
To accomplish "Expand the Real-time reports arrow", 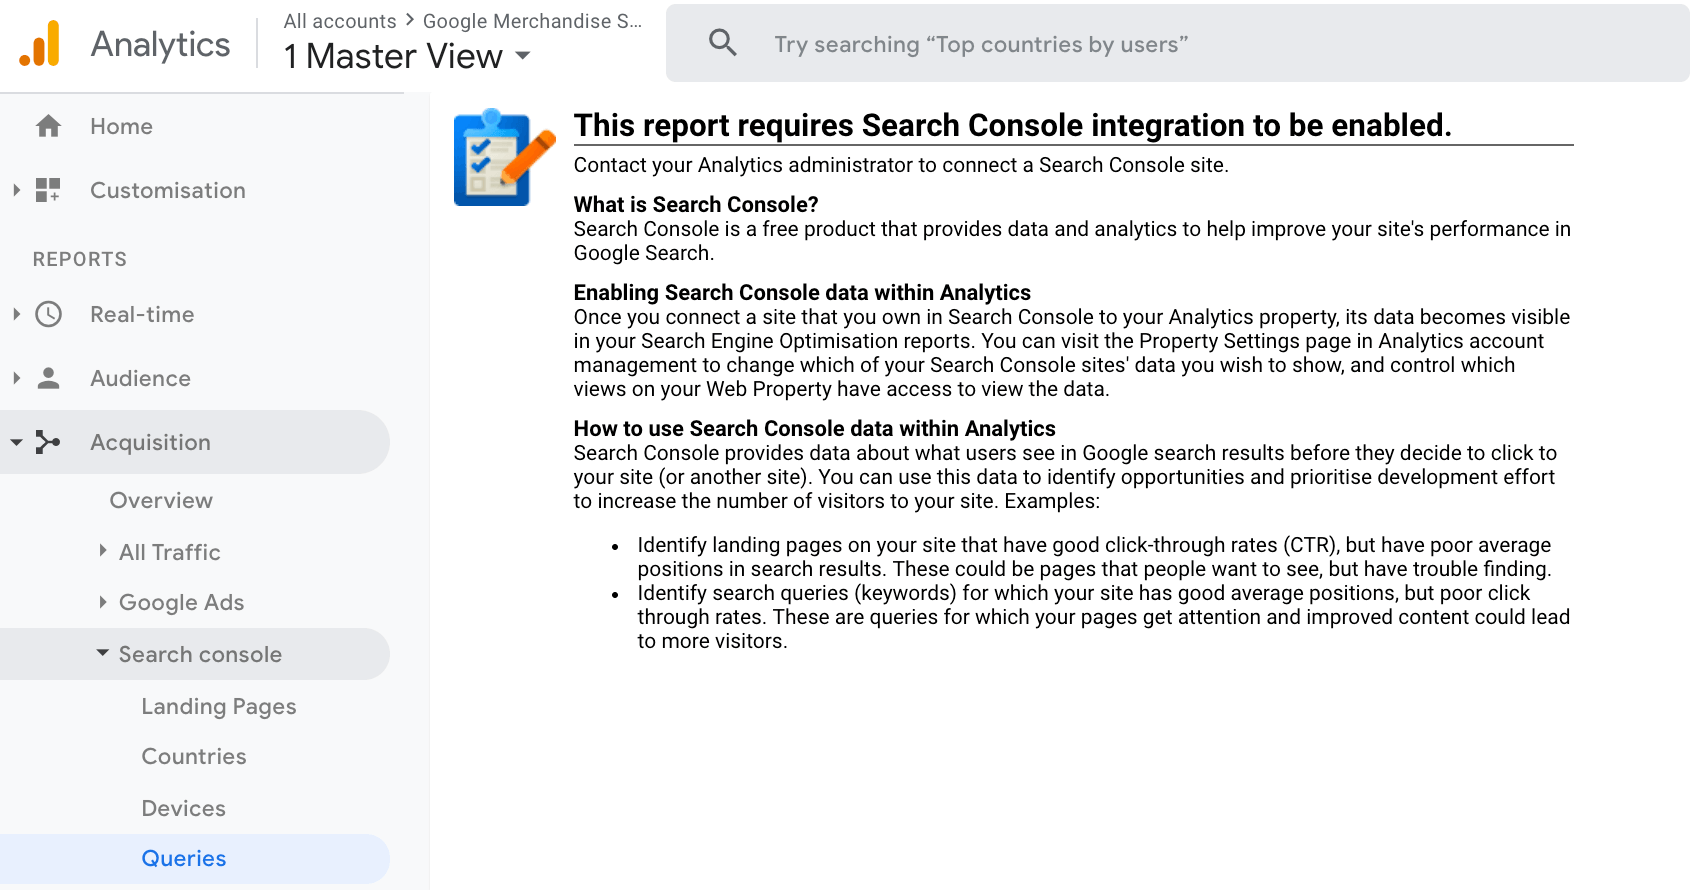I will pyautogui.click(x=16, y=314).
